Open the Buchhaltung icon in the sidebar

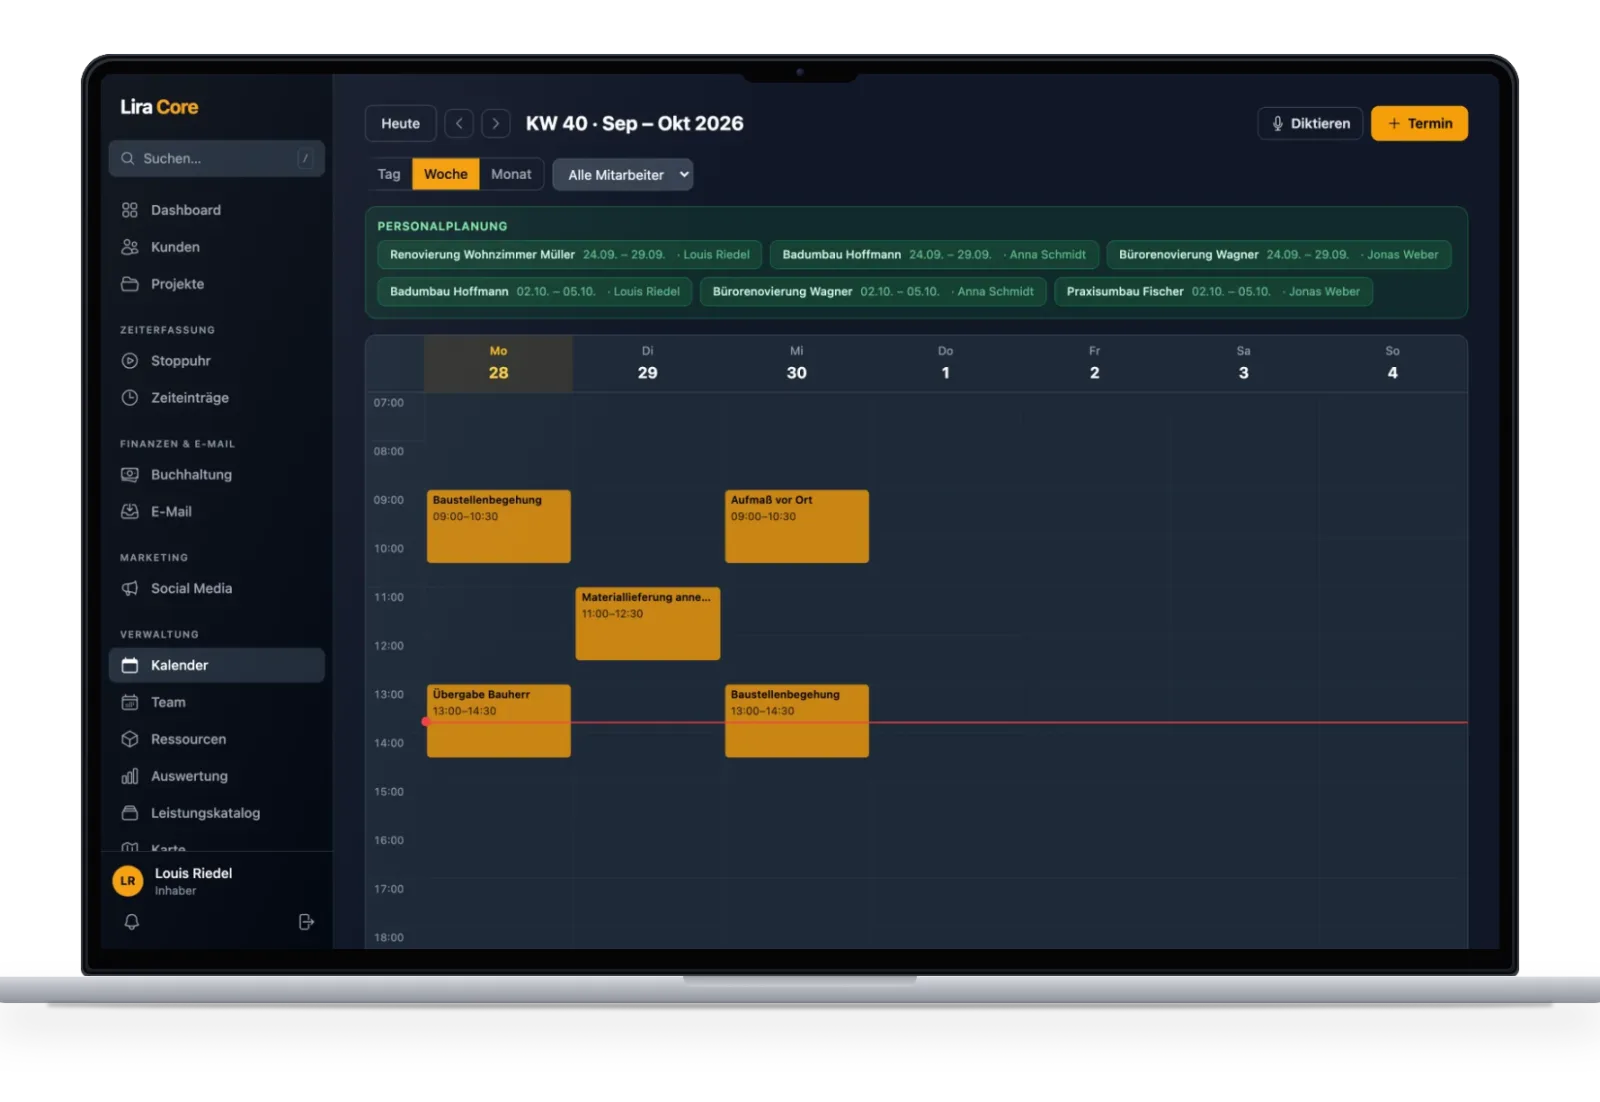point(130,475)
